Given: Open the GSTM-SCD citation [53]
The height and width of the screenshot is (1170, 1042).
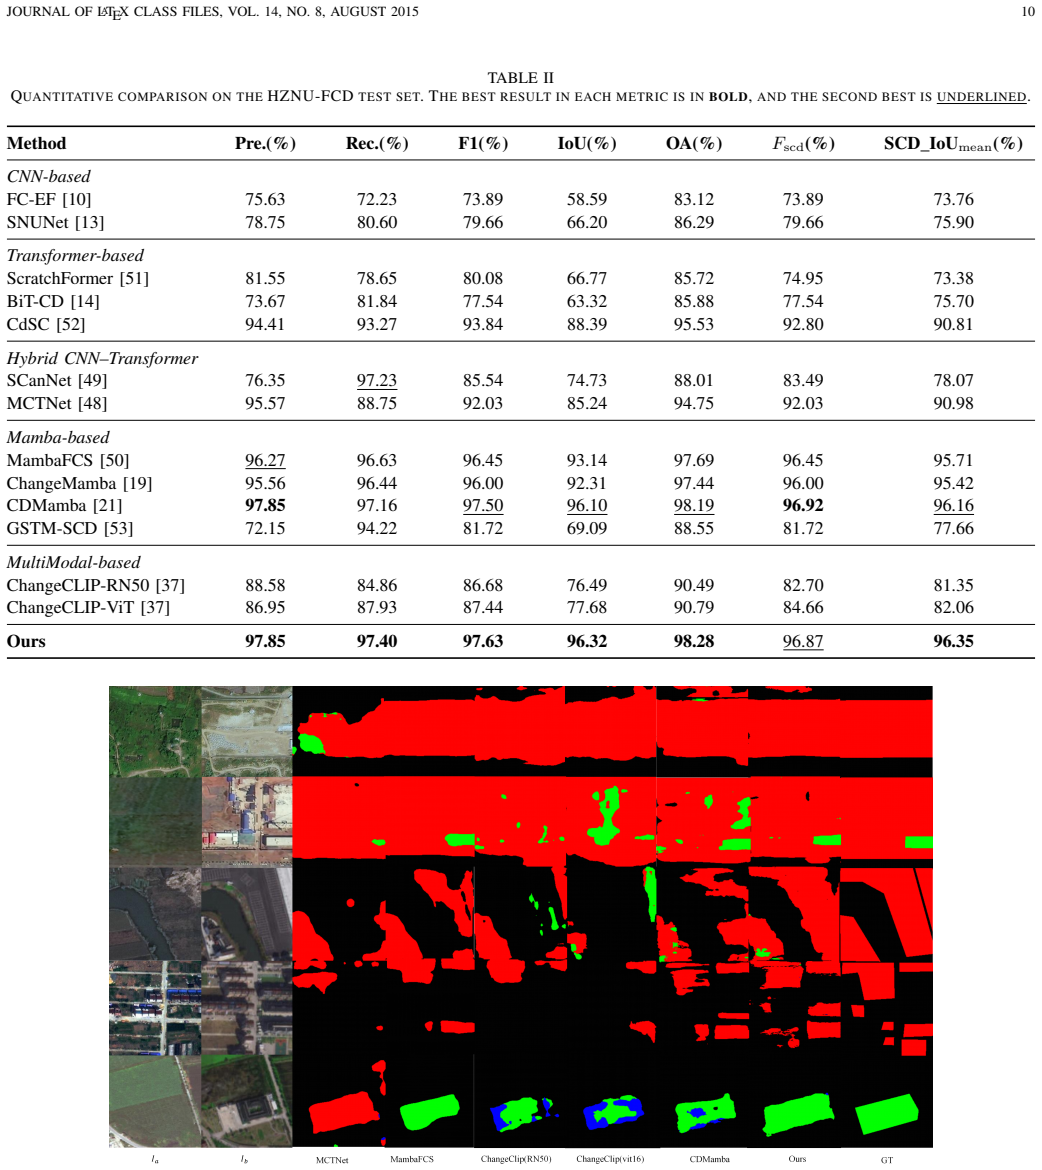Looking at the screenshot, I should tap(118, 528).
